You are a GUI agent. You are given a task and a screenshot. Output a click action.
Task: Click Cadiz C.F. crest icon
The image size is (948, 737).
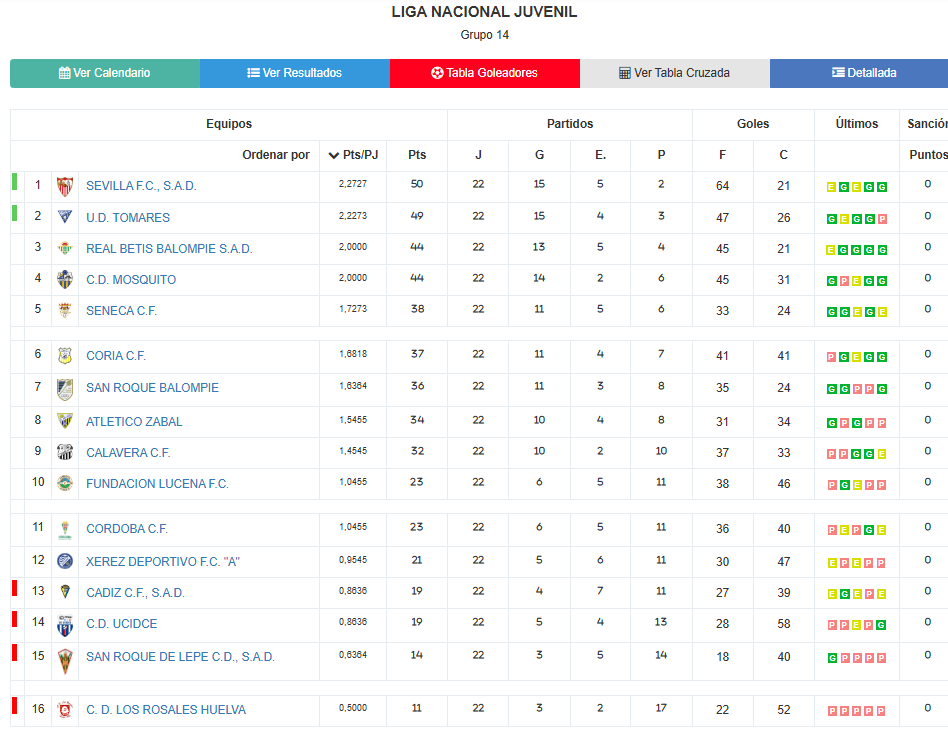(65, 592)
